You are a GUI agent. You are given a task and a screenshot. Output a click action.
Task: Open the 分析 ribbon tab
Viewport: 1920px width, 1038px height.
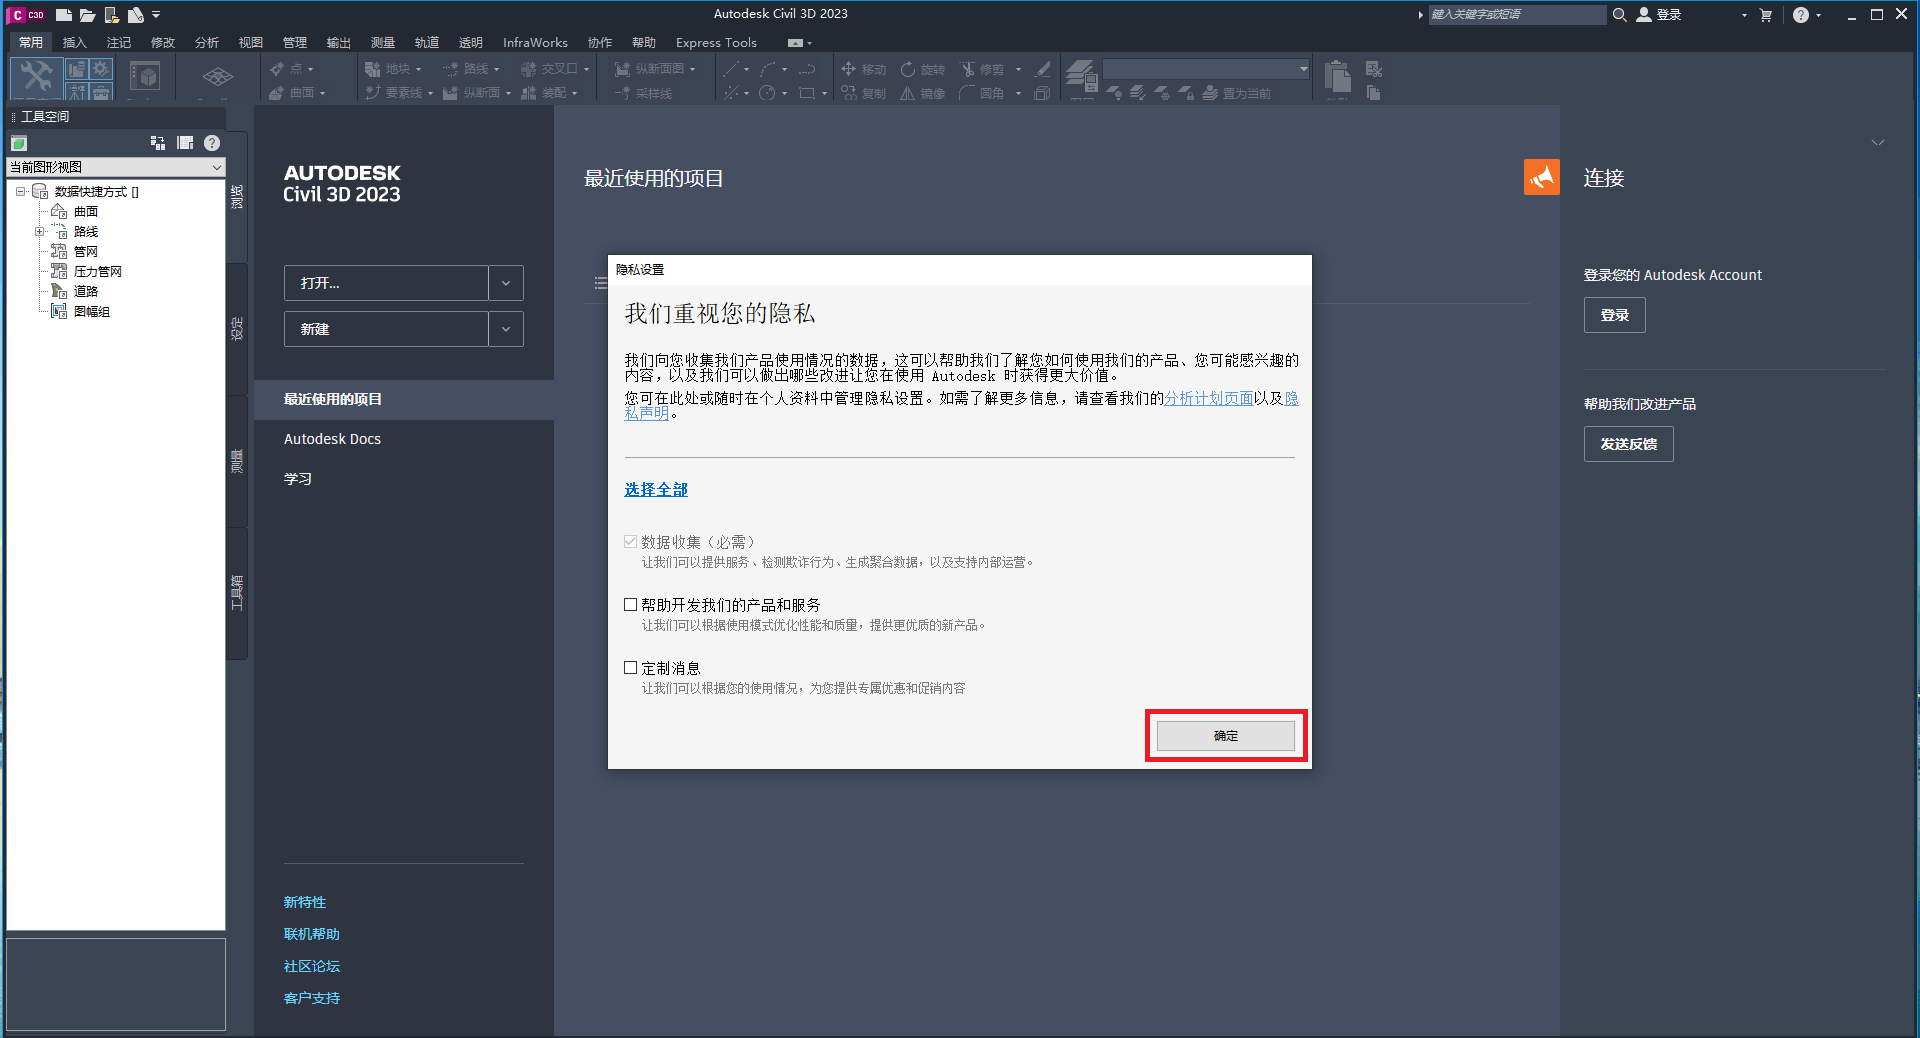(207, 42)
